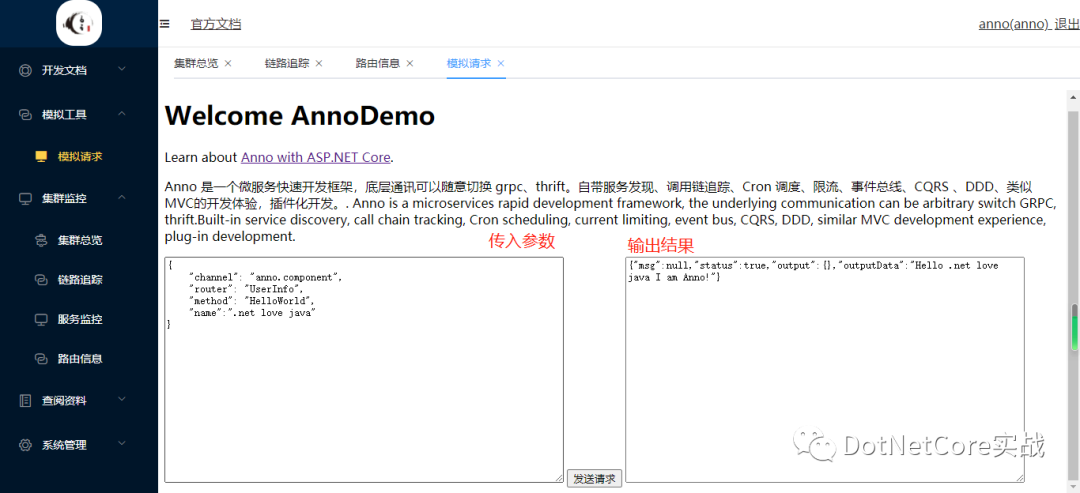Close the 路由信息 tab

click(410, 63)
